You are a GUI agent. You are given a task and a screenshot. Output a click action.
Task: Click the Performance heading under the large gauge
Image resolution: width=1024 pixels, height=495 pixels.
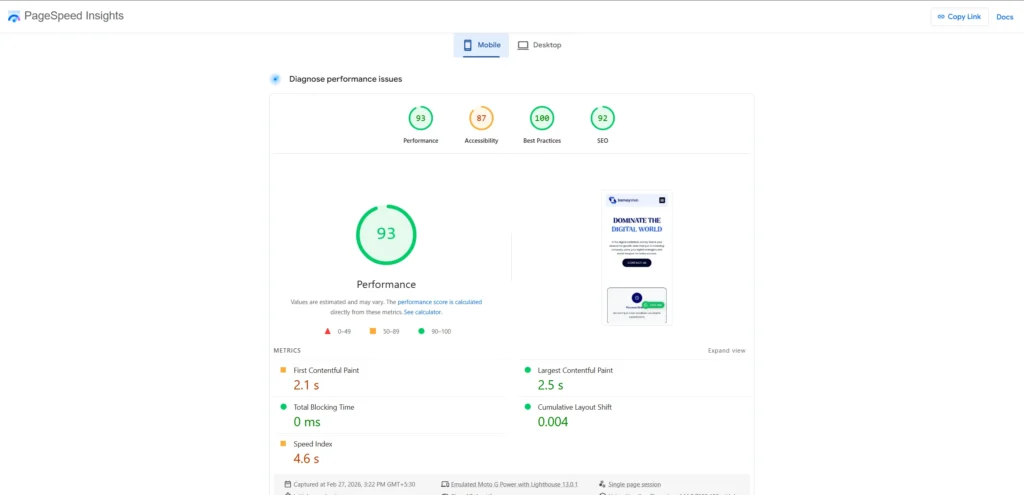(386, 284)
